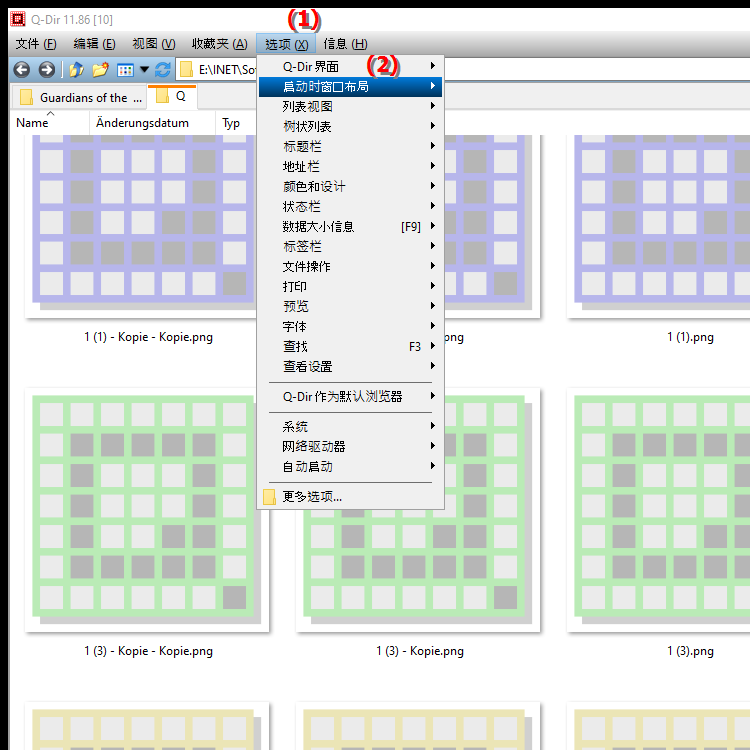Open the 查找 F3 submenu
The image size is (750, 750).
pyautogui.click(x=350, y=346)
